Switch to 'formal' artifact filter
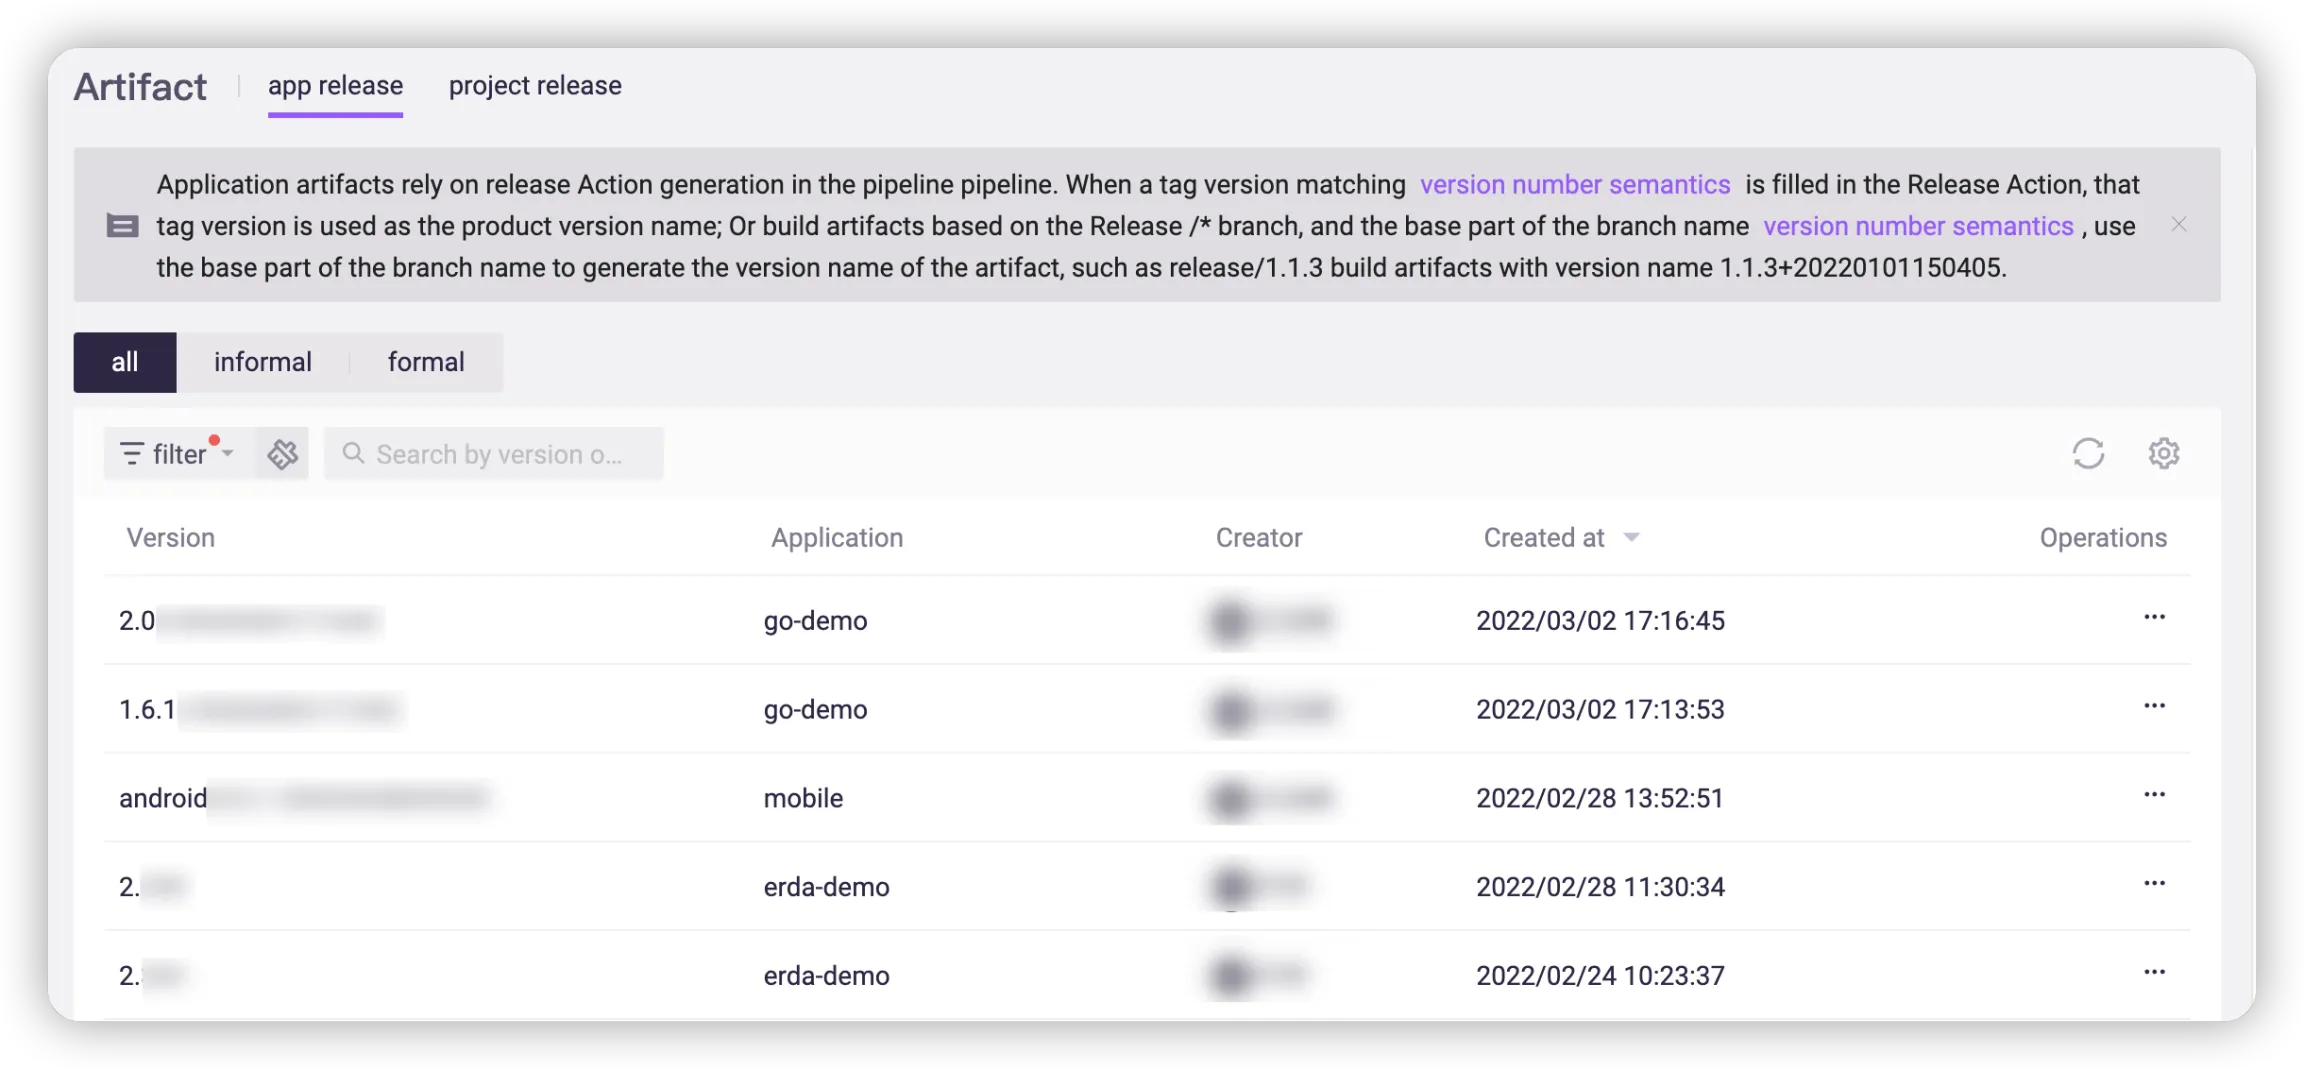Viewport: 2304px width, 1069px height. (426, 362)
